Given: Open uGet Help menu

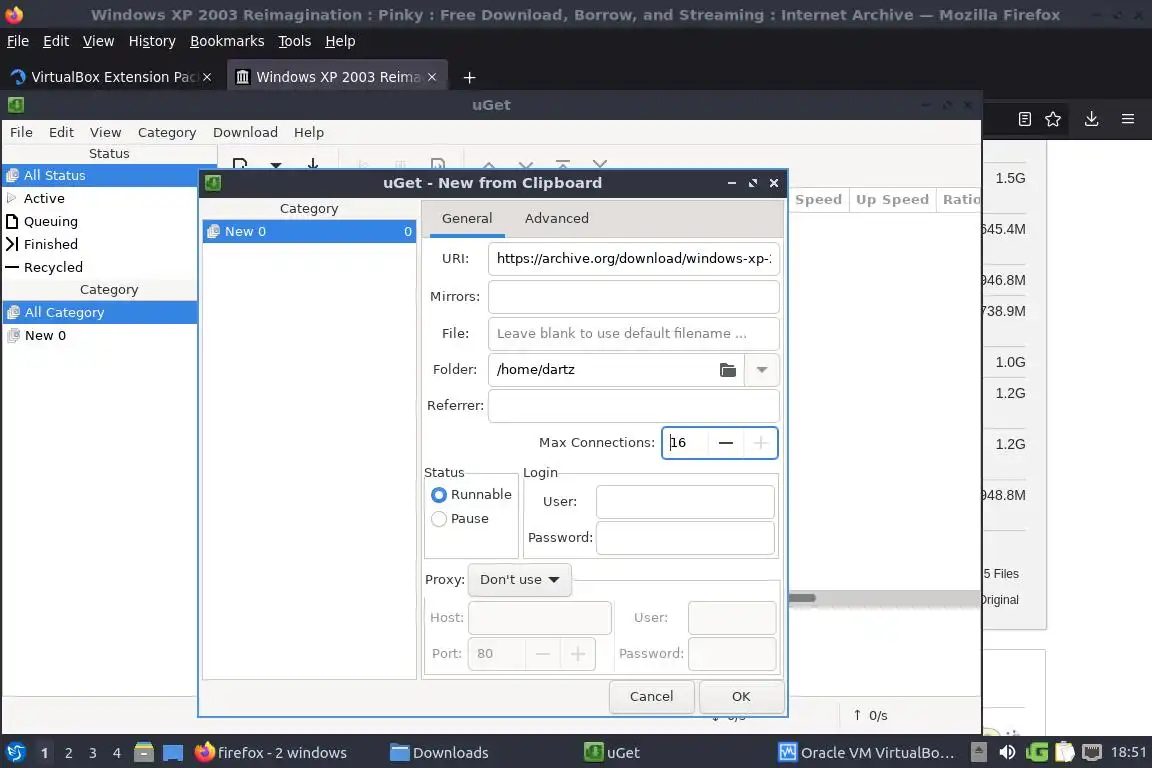Looking at the screenshot, I should (x=309, y=132).
